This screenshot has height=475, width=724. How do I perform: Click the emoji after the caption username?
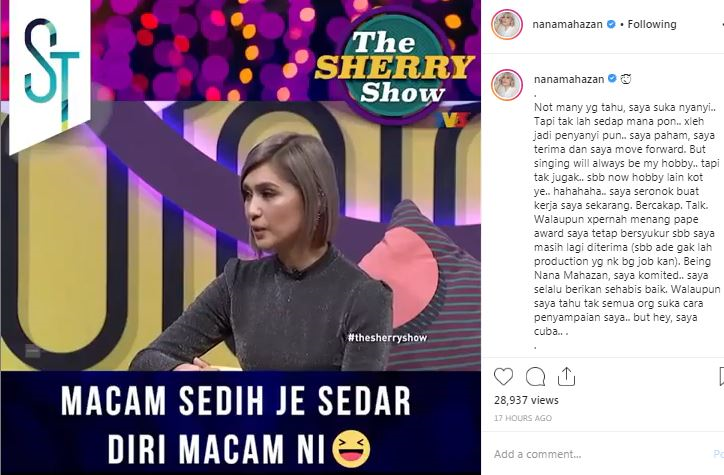point(626,79)
